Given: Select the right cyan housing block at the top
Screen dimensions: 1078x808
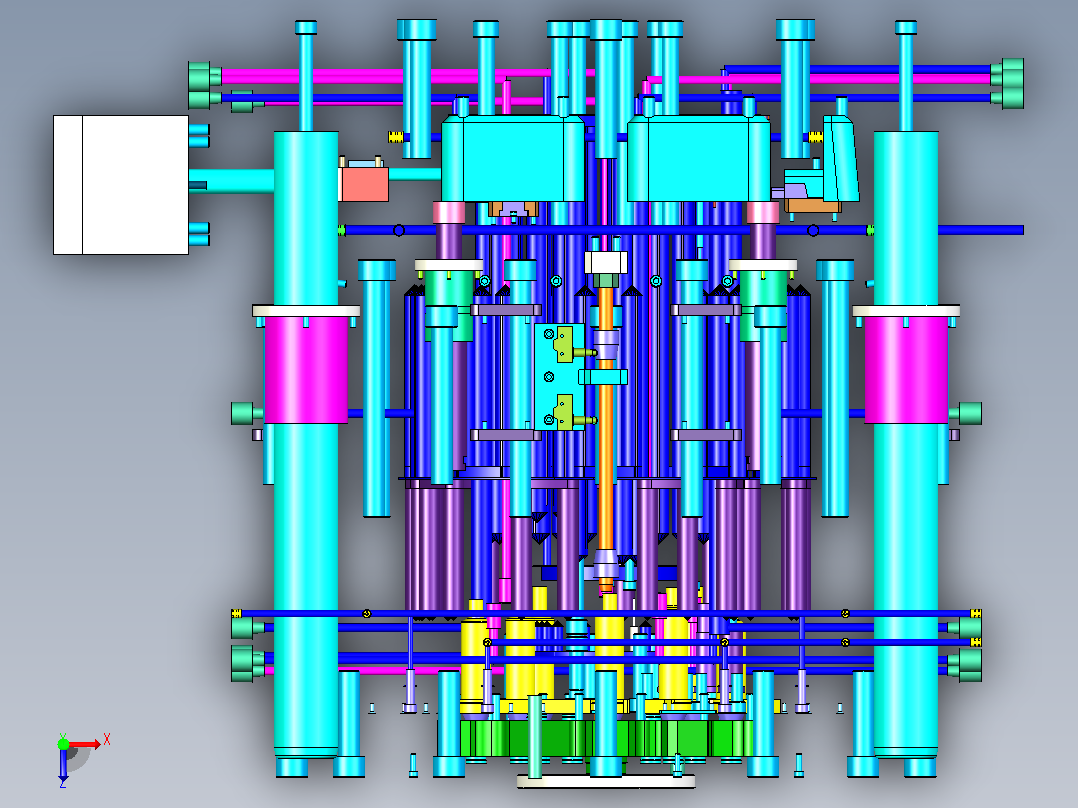Looking at the screenshot, I should click(x=698, y=159).
